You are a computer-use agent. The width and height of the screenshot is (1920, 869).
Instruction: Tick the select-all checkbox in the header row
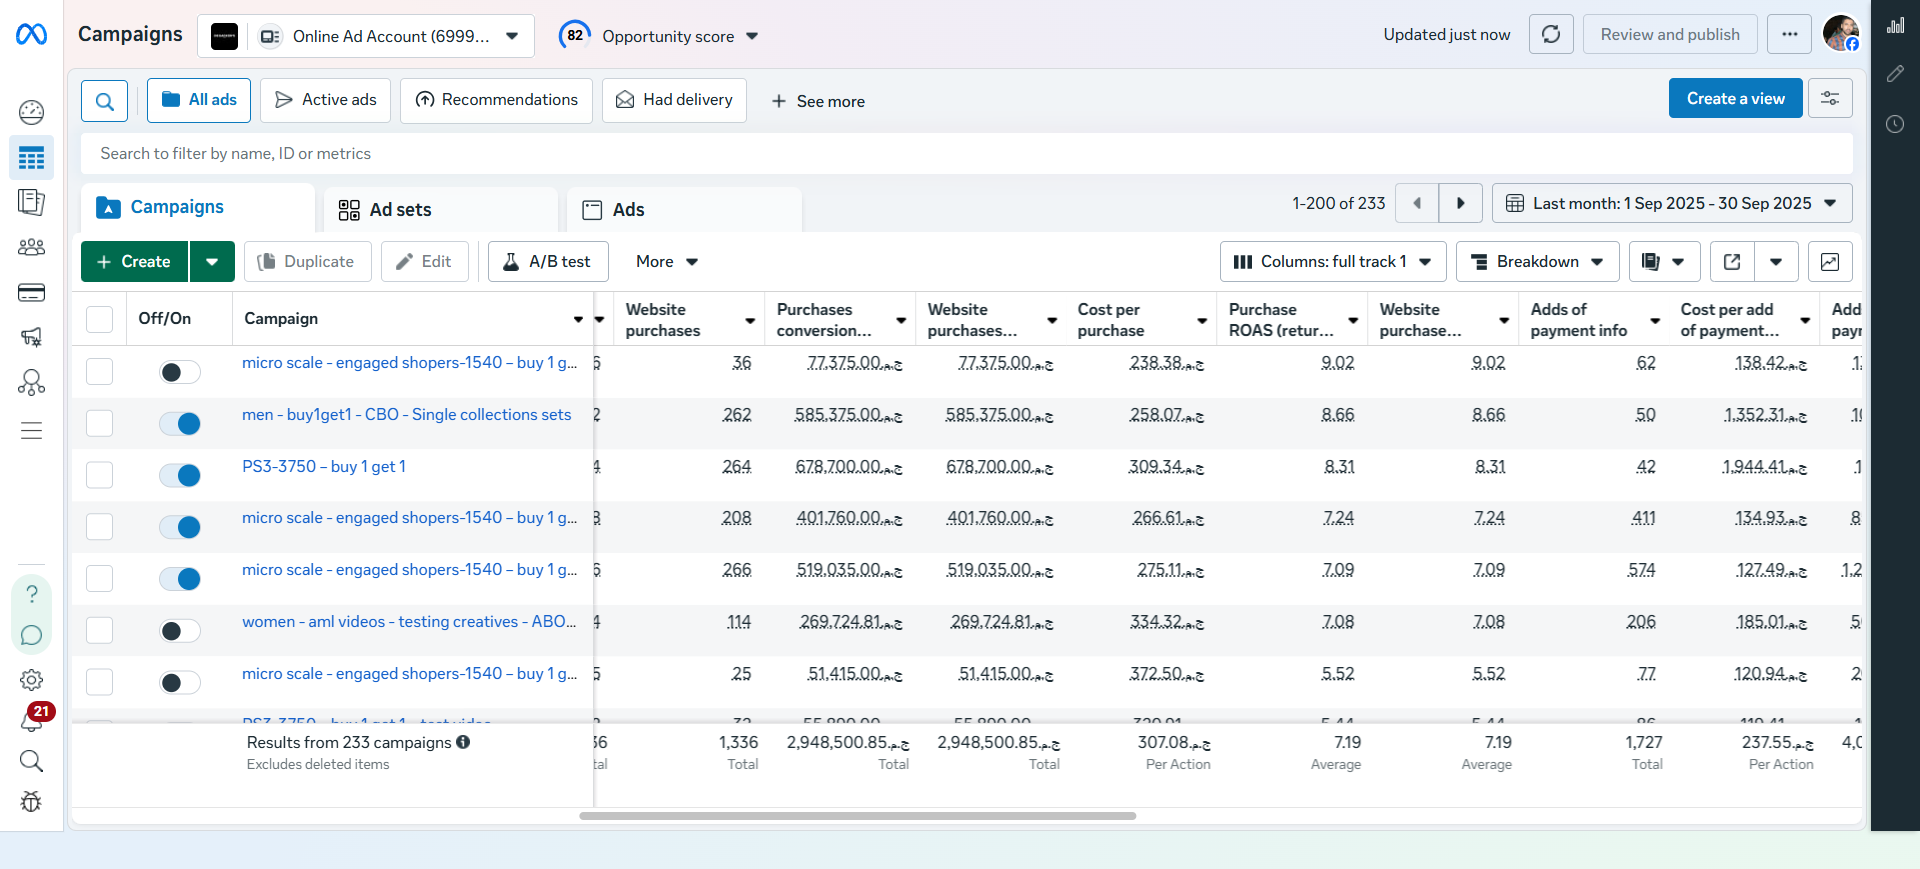(x=99, y=319)
